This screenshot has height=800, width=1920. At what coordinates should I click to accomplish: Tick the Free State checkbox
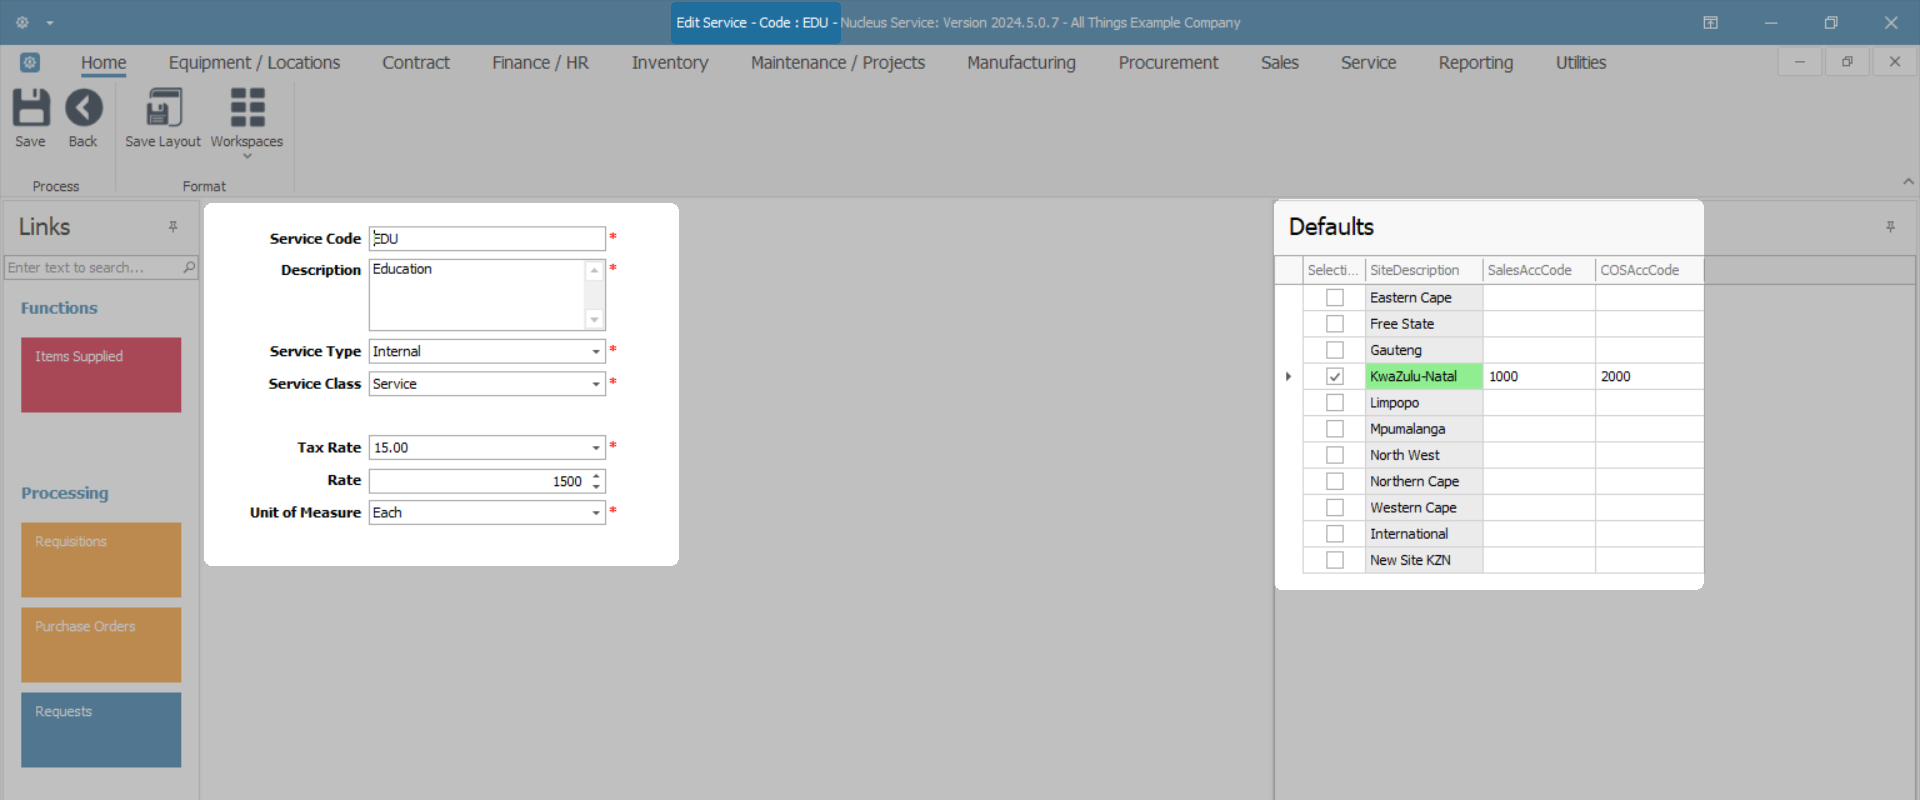(1335, 324)
